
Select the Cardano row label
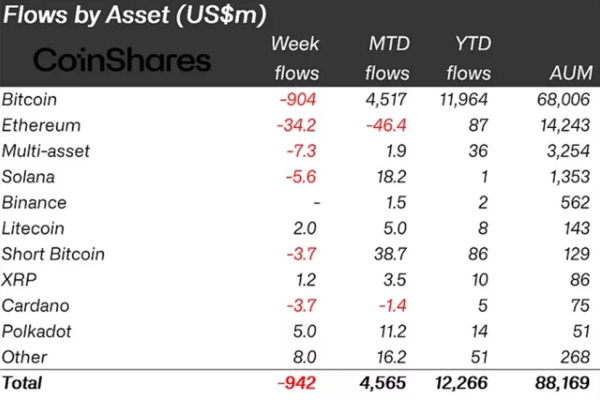point(36,305)
